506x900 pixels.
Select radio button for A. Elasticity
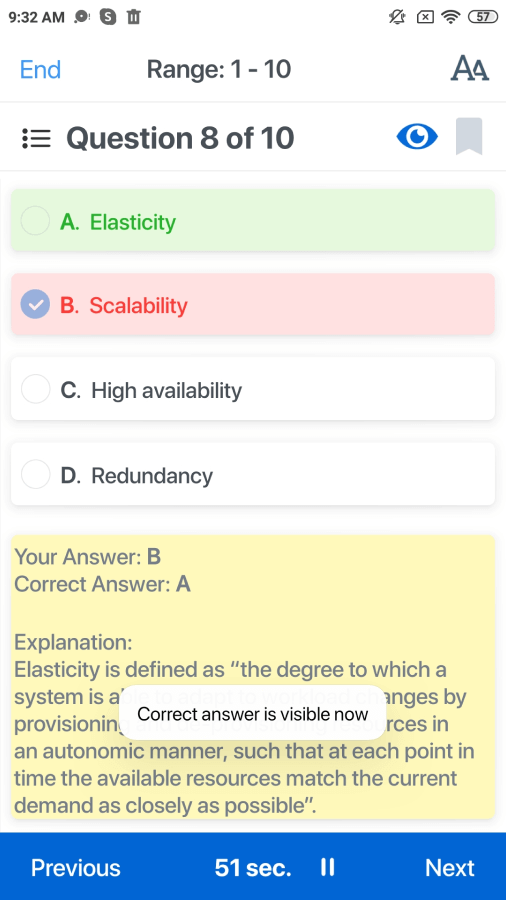tap(35, 221)
